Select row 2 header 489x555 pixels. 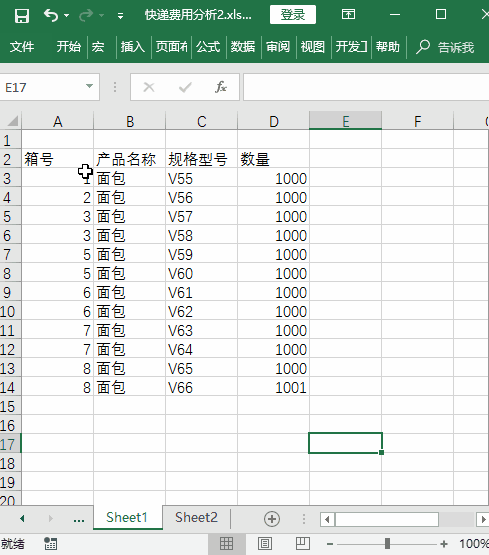(10, 159)
